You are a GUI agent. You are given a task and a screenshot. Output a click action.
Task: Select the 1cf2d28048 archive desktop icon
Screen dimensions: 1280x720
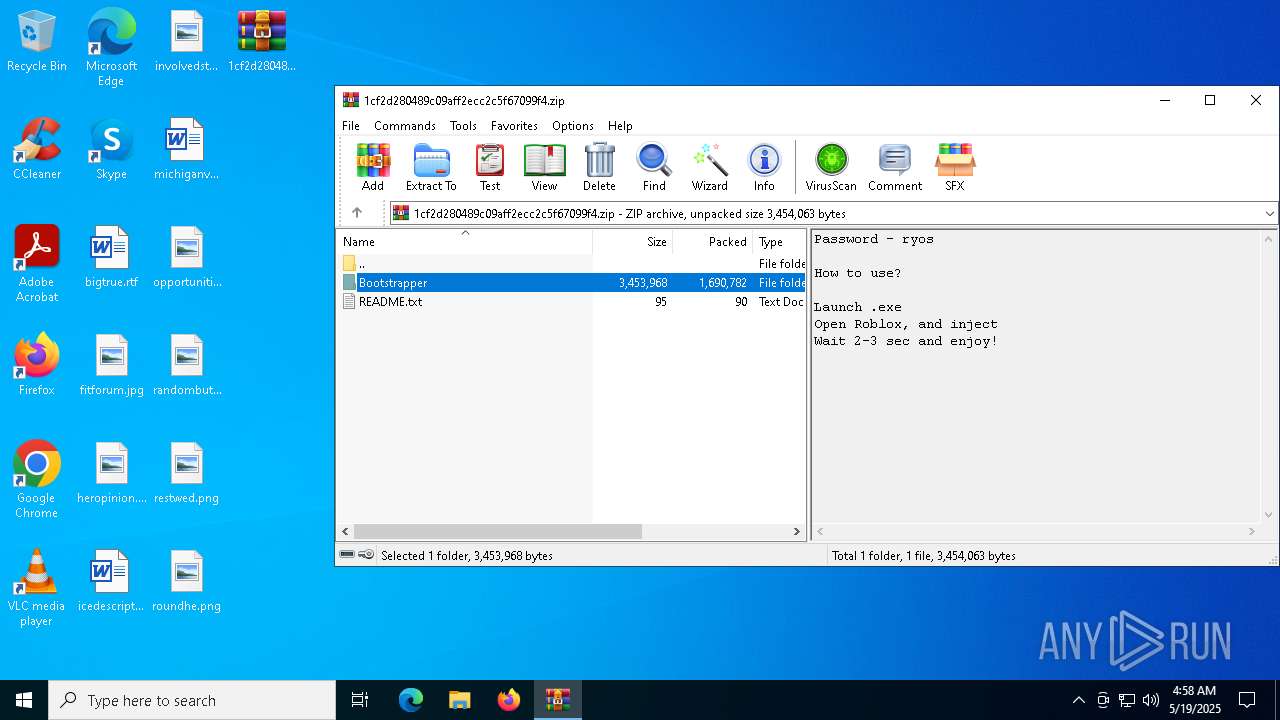[262, 42]
